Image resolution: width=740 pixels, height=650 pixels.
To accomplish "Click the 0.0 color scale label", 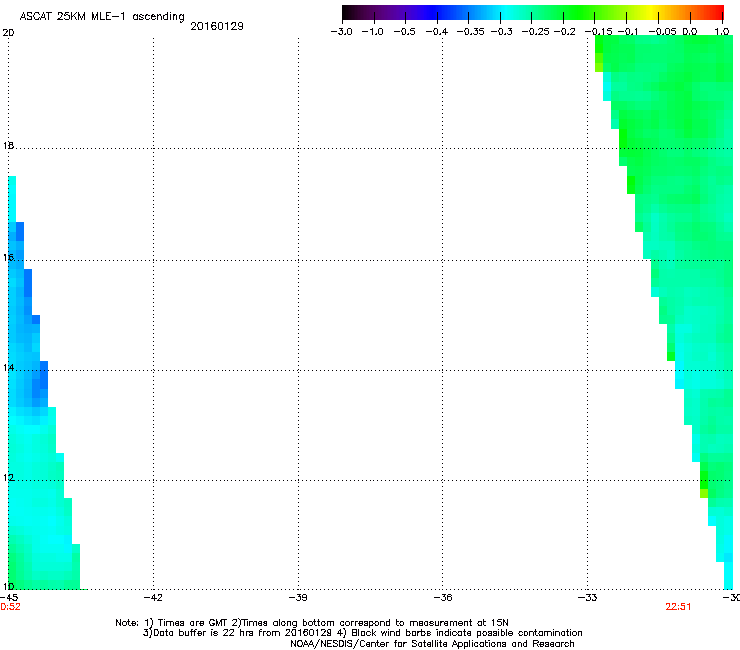I will click(690, 32).
